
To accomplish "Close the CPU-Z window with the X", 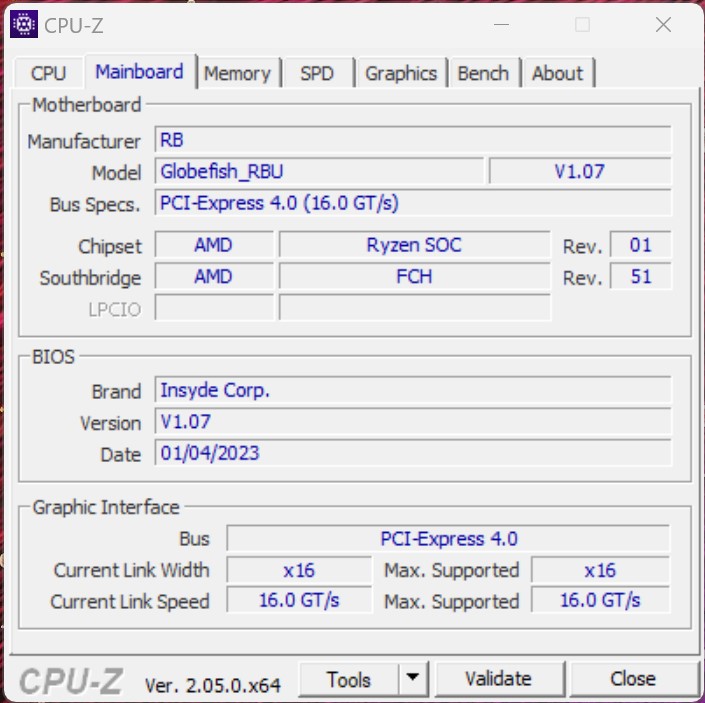I will tap(663, 25).
